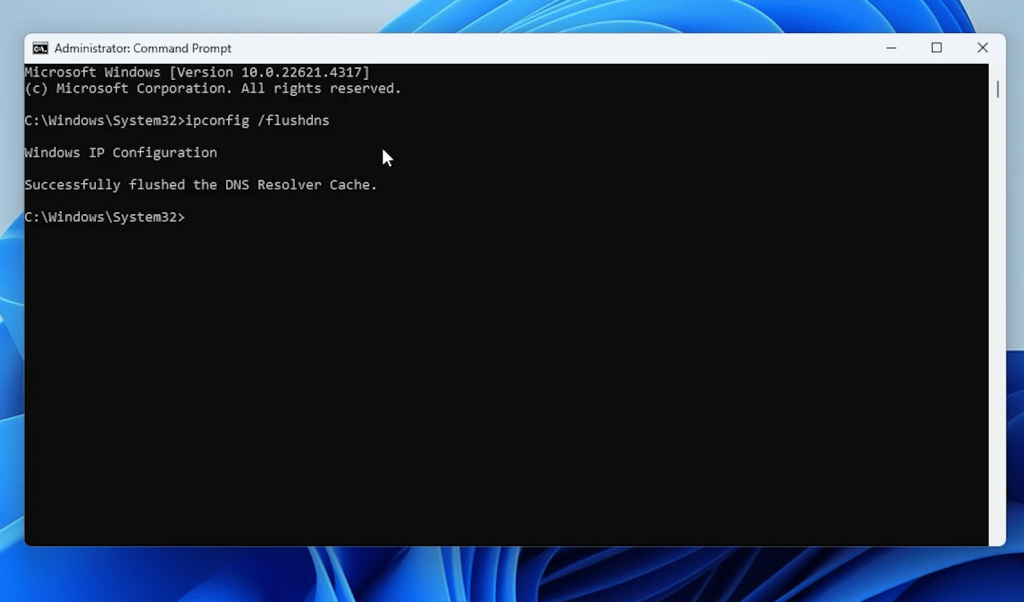This screenshot has height=602, width=1024.
Task: Click the vertical scrollbar thumb
Action: click(x=997, y=88)
